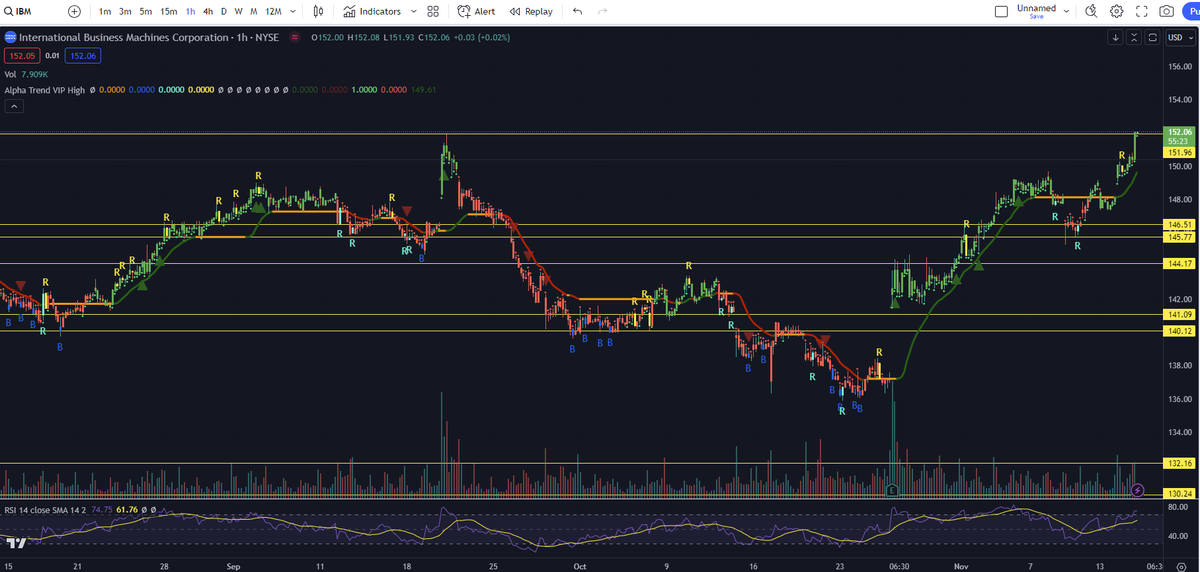Select the Vol indicator legend

point(10,74)
